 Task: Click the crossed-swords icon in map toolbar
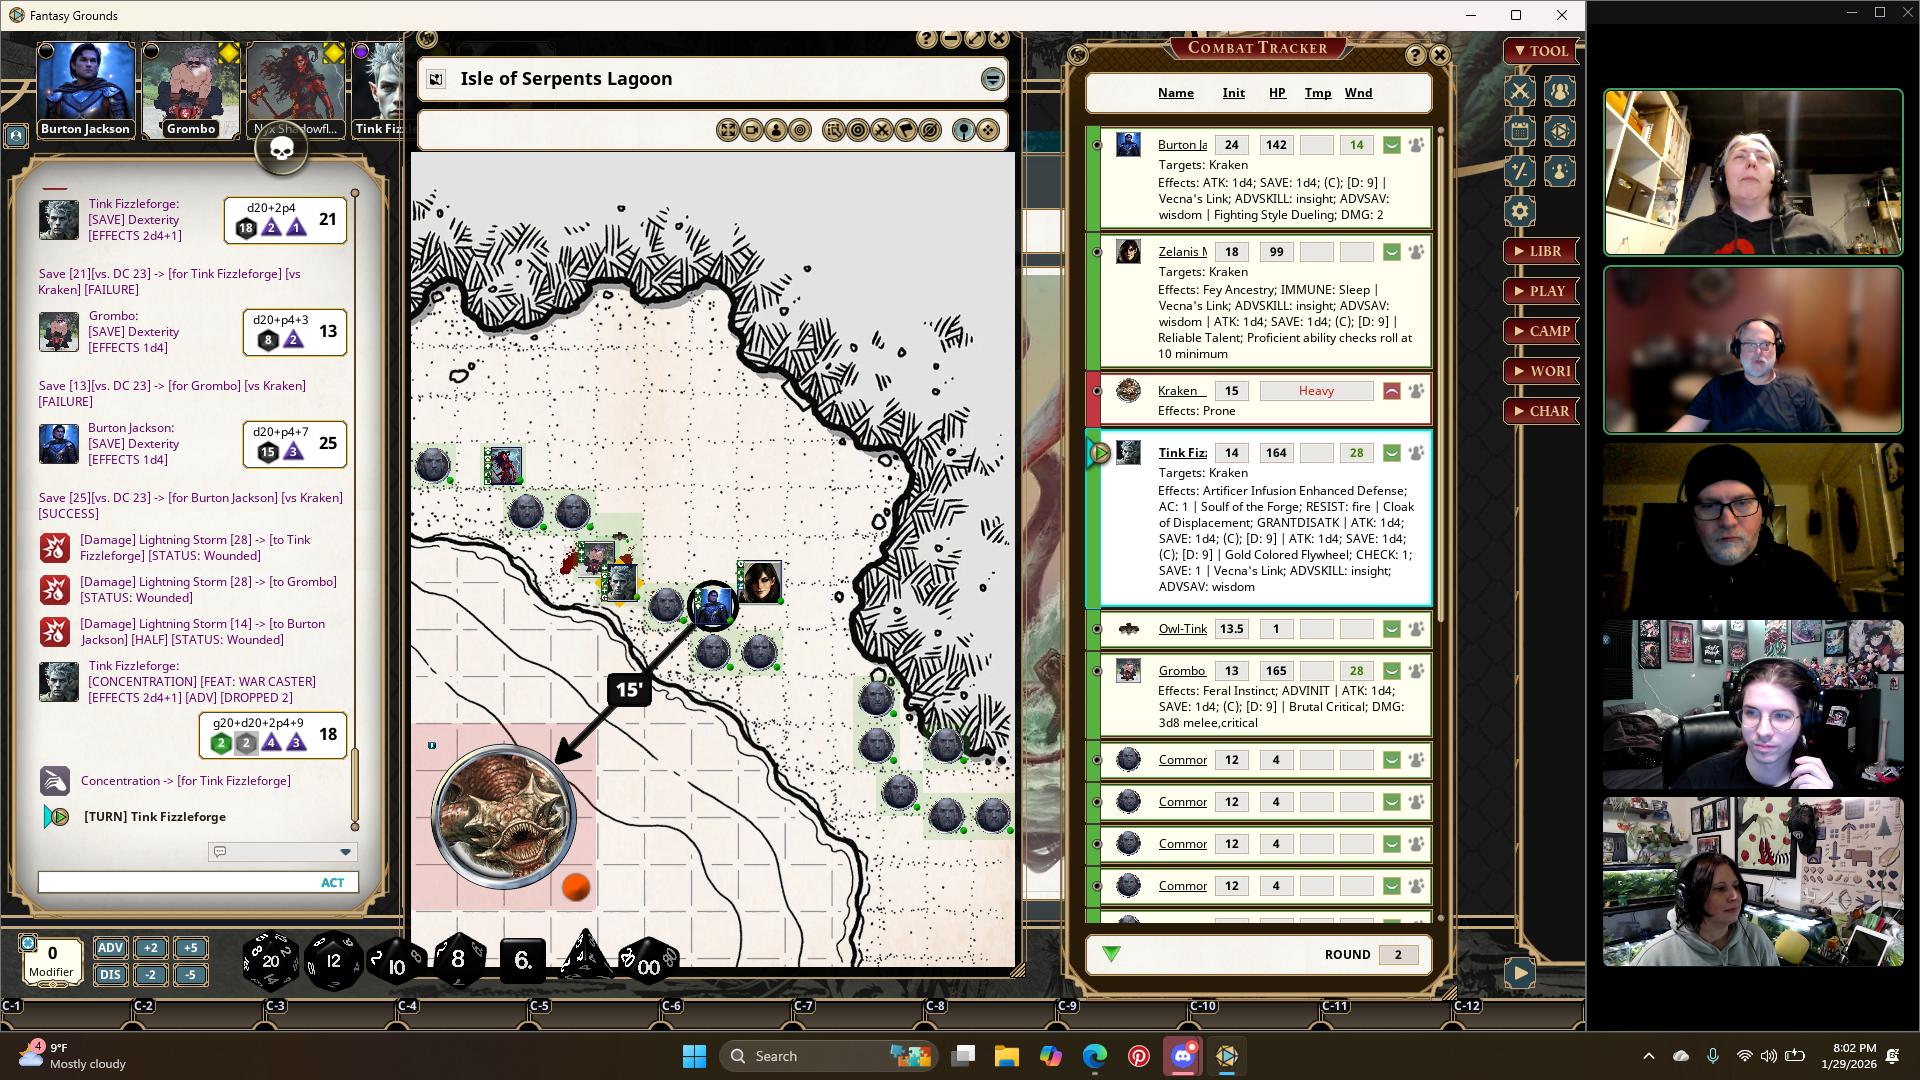(x=882, y=130)
